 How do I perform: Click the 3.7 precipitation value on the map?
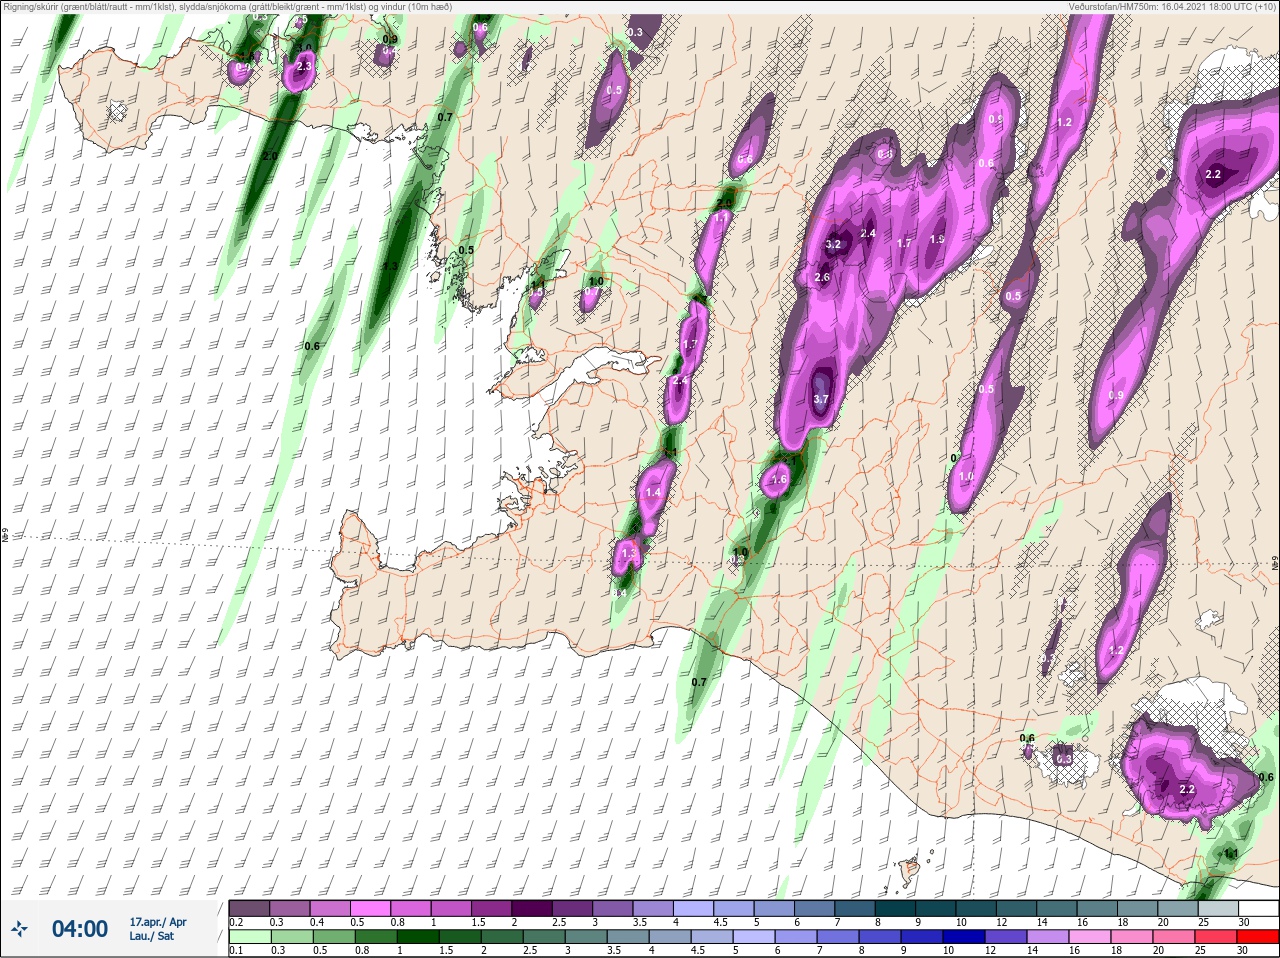(821, 399)
